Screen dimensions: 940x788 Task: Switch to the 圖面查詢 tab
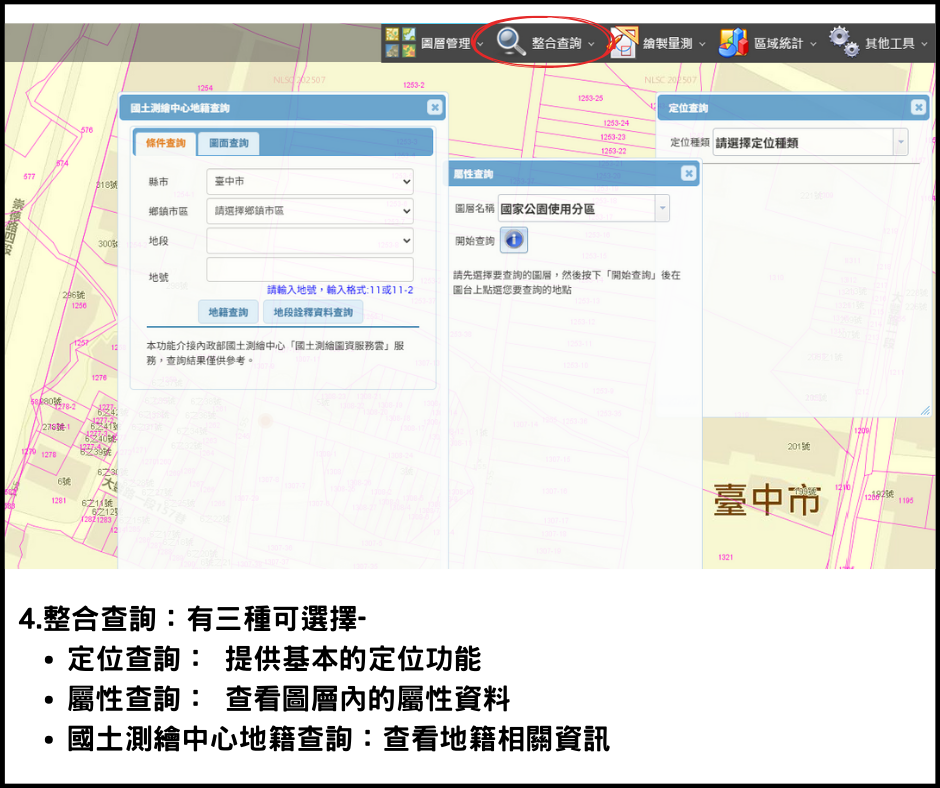tap(228, 144)
